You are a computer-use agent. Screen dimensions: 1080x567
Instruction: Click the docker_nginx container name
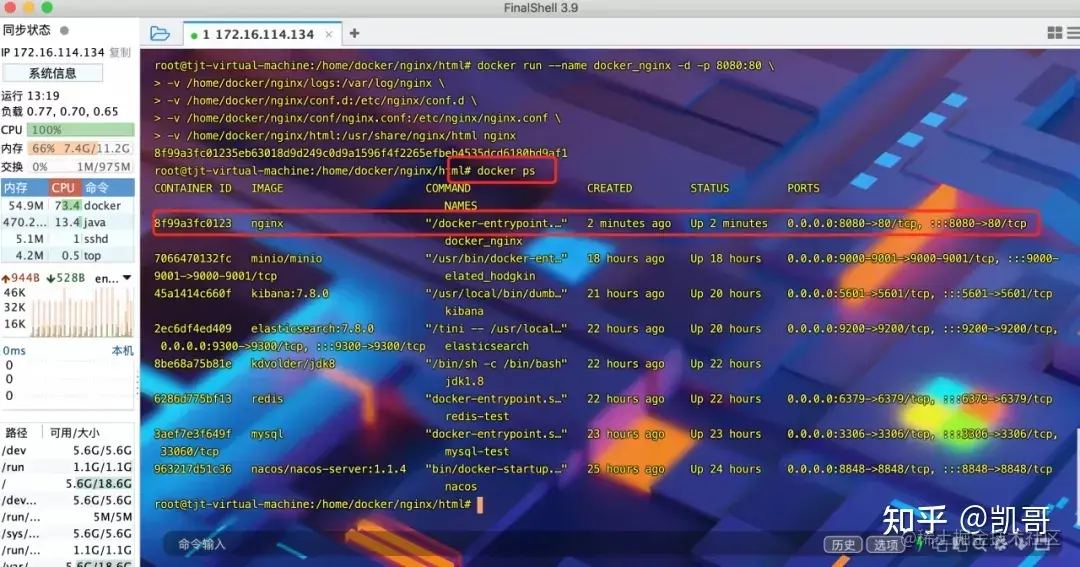(x=484, y=241)
